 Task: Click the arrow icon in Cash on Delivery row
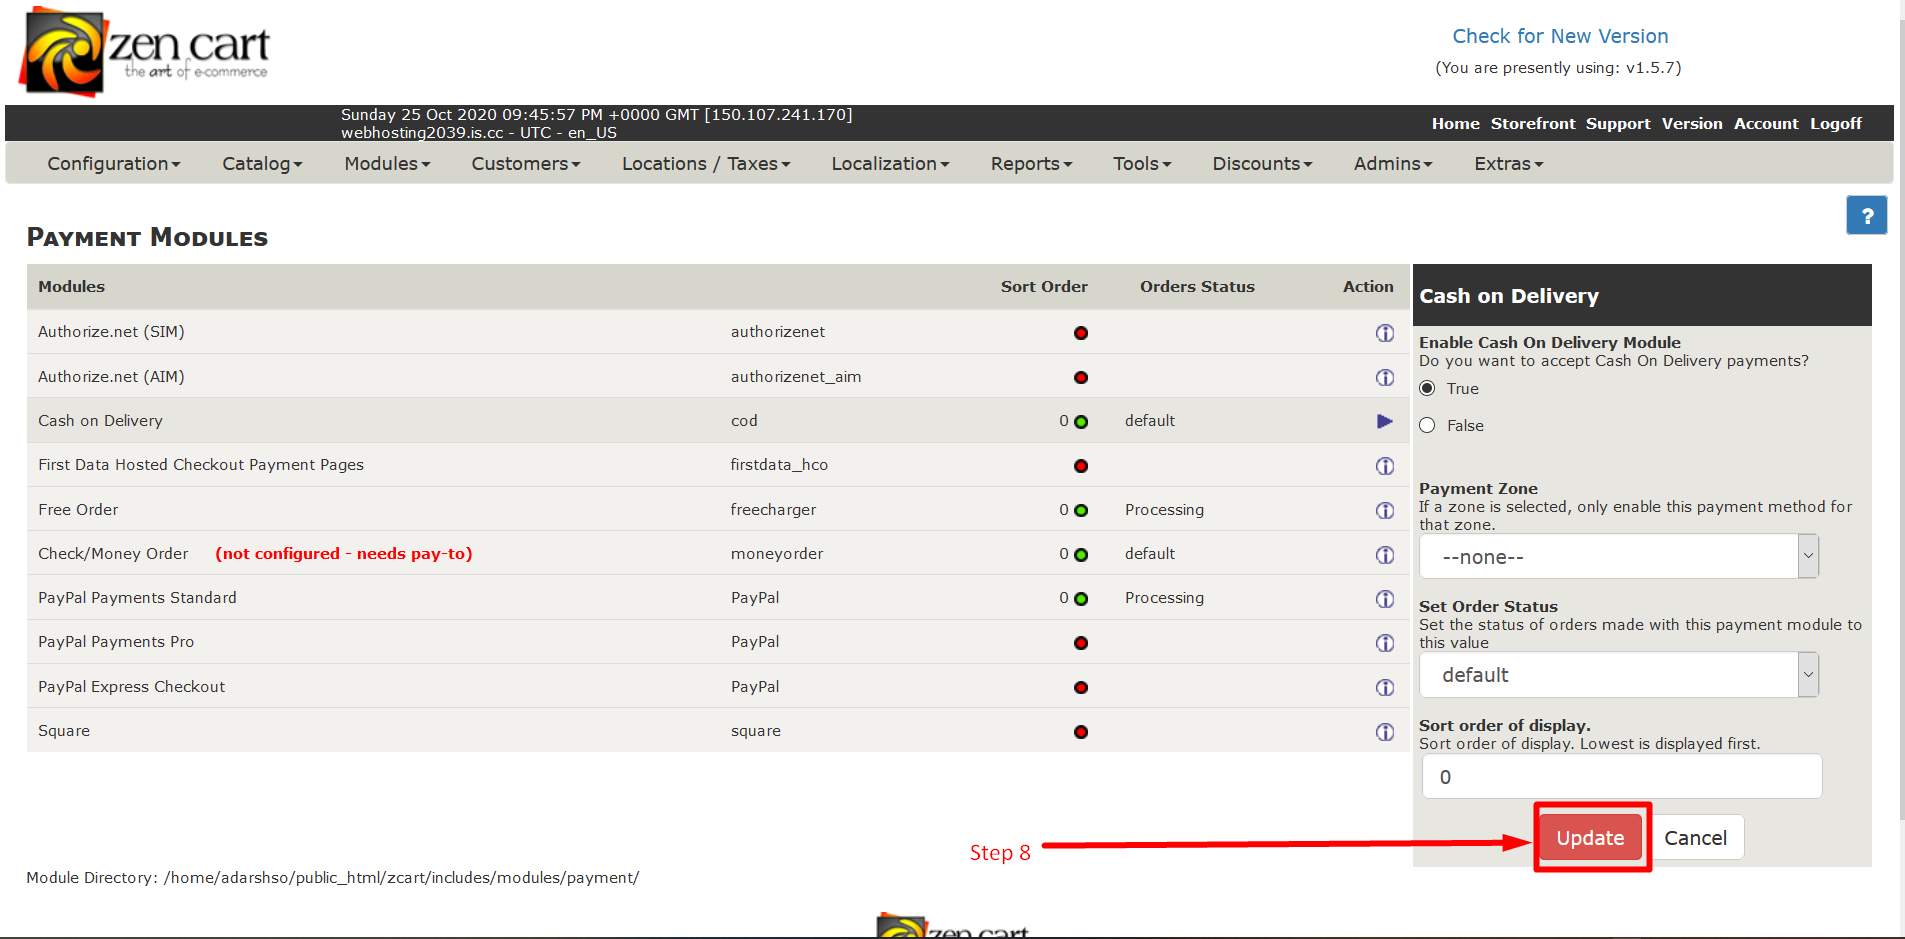tap(1385, 421)
